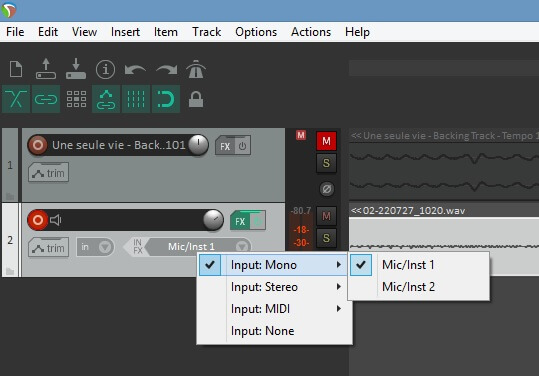
Task: Open the File menu
Action: click(15, 32)
